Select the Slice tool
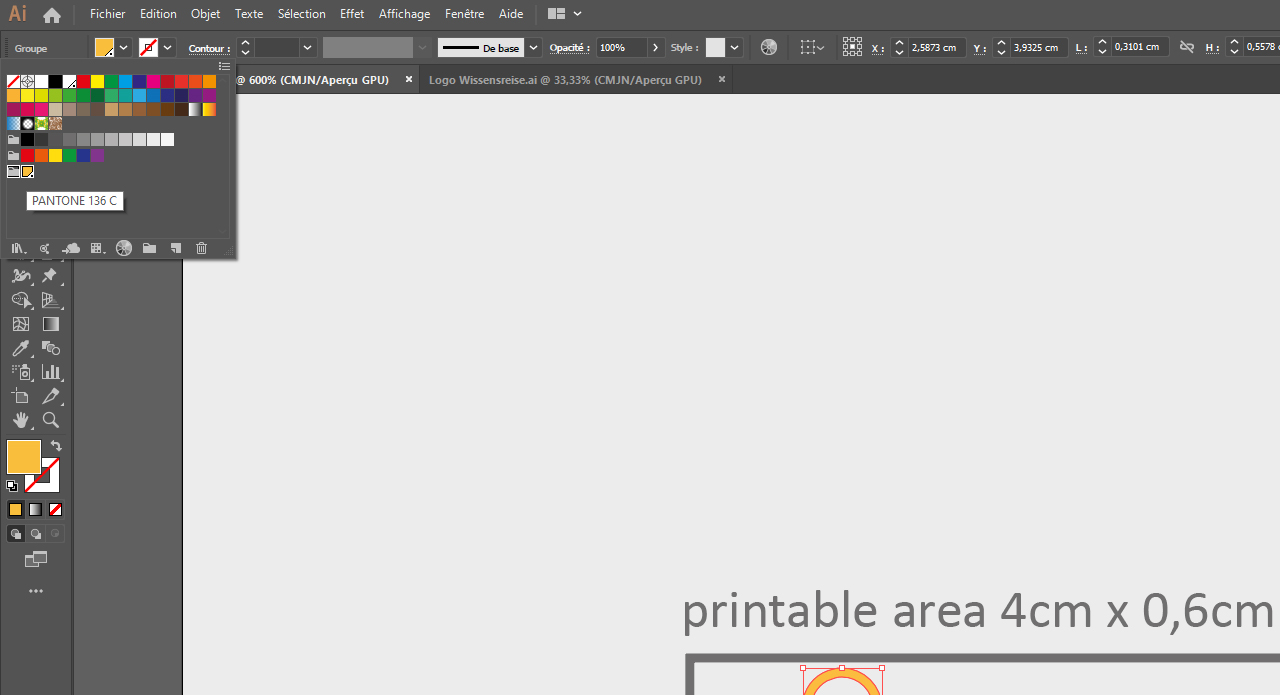 click(50, 396)
